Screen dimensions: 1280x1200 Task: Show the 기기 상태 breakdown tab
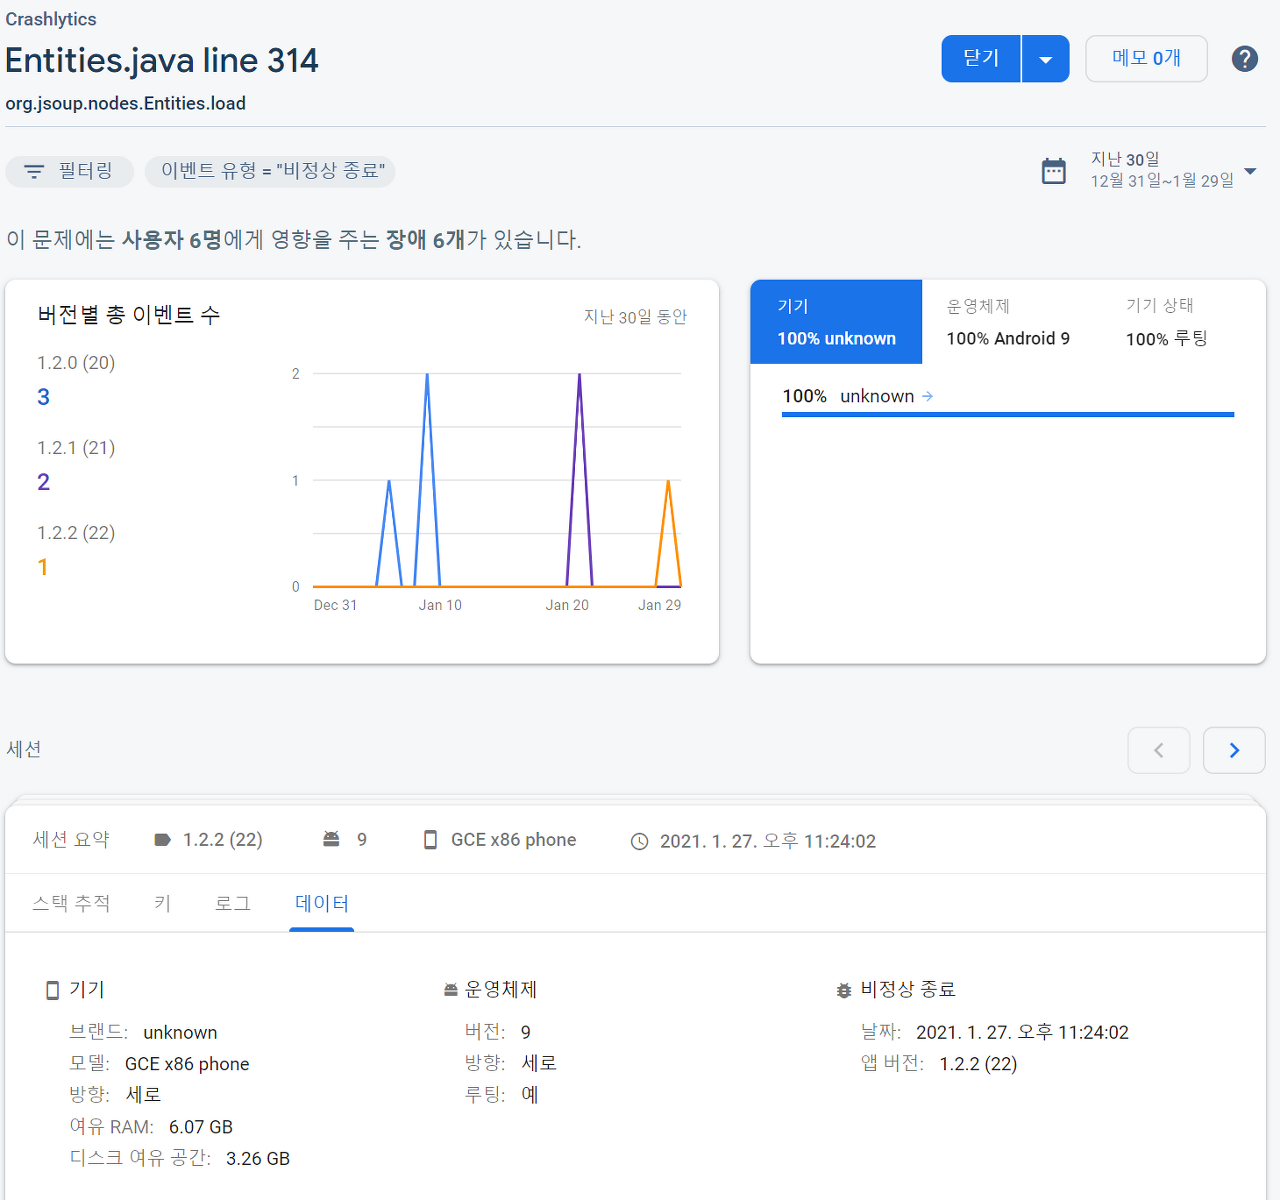(x=1166, y=322)
